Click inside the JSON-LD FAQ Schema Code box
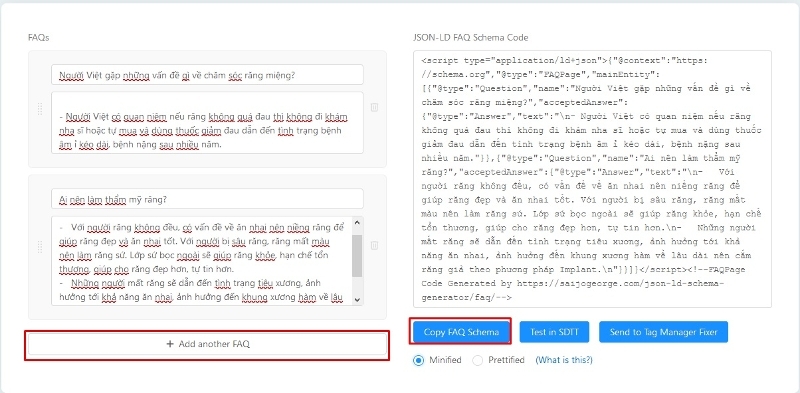 coord(592,179)
